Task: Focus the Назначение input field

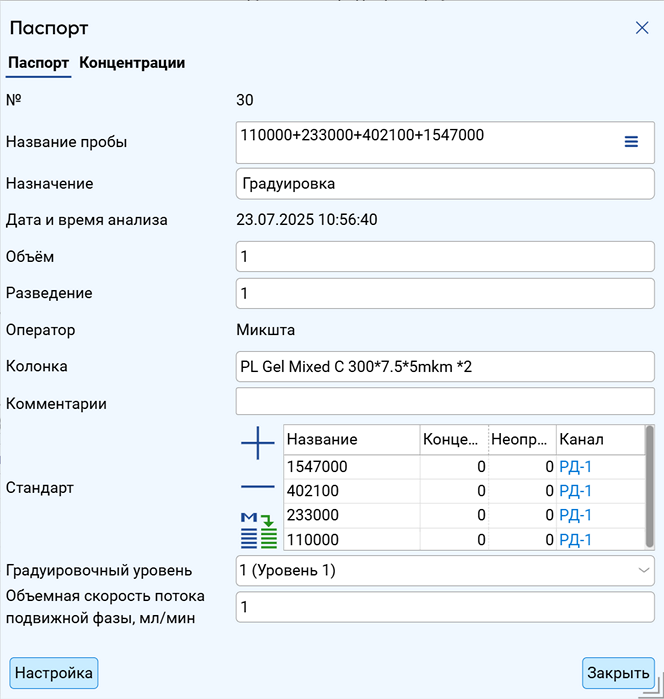Action: click(445, 184)
